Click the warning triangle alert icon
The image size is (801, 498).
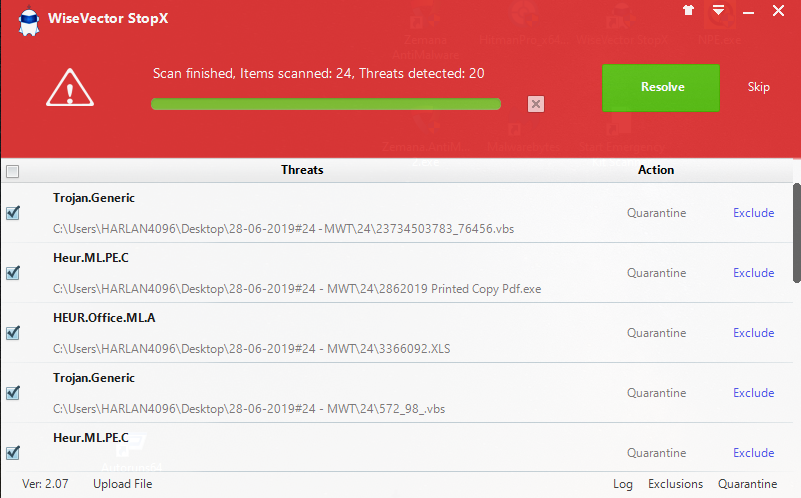(70, 88)
